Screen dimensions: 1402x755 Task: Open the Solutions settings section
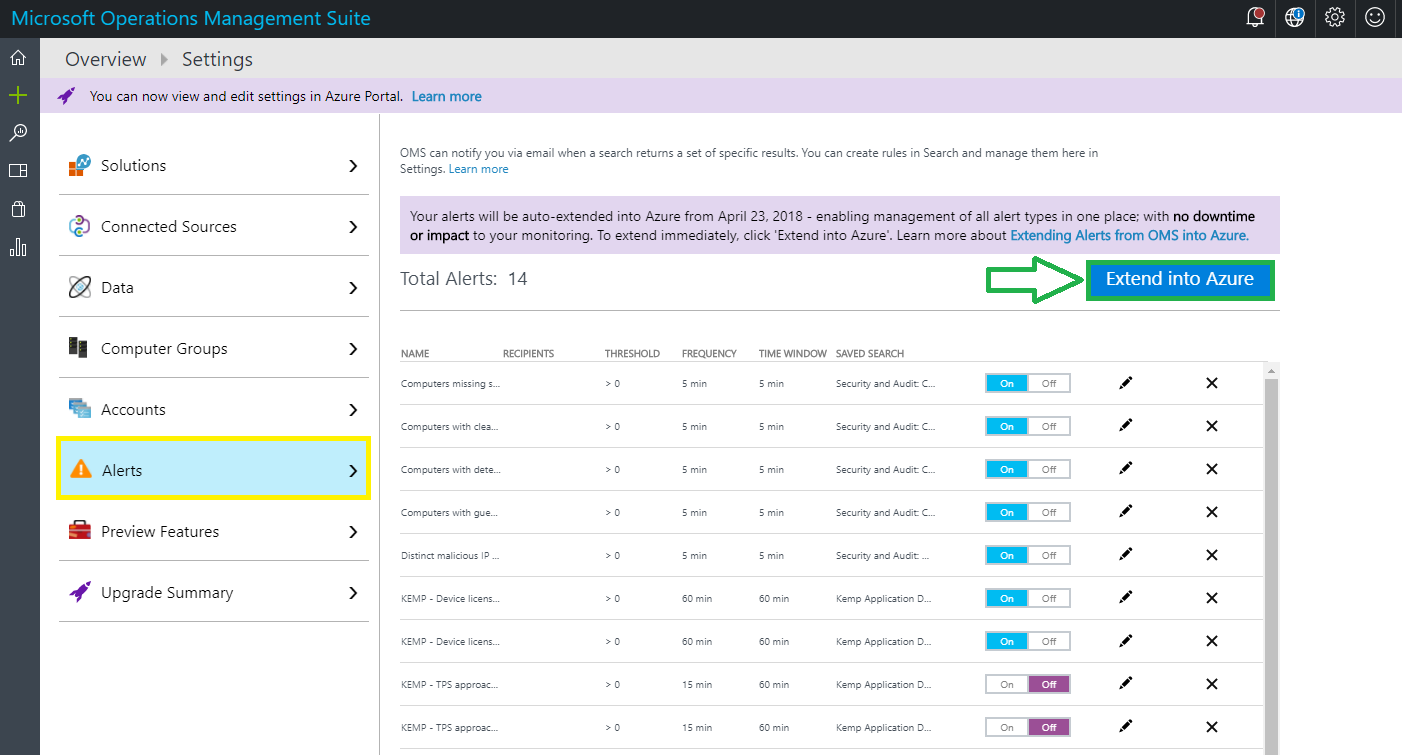(x=214, y=166)
